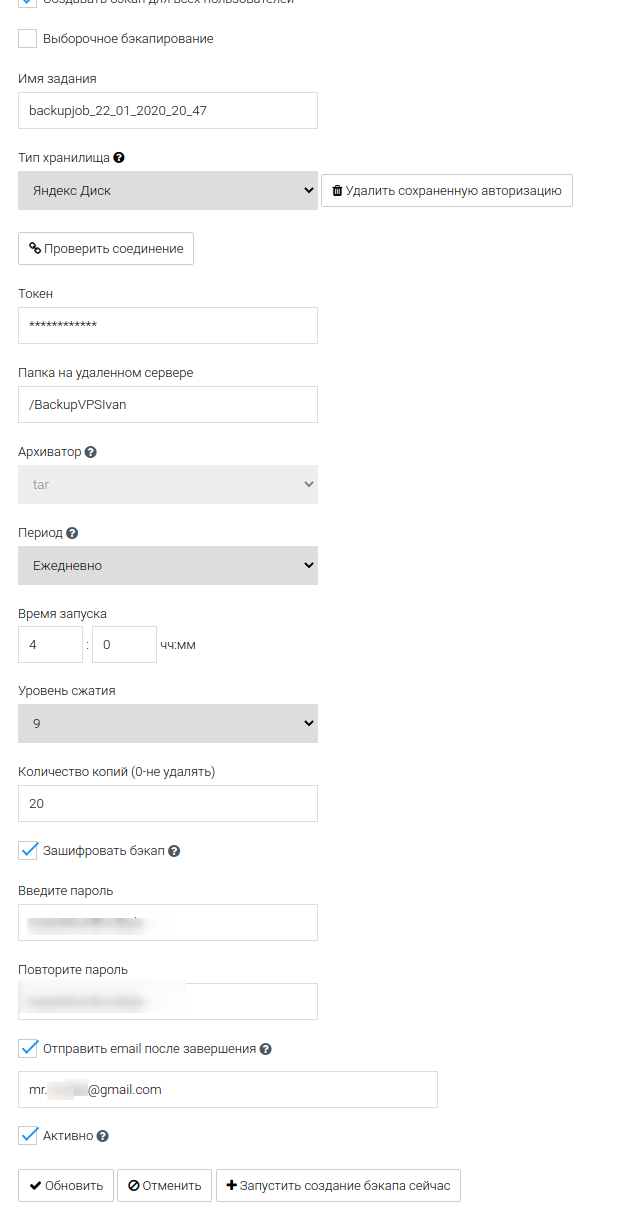Open the Тип хранилища dropdown showing Яндекс Диск
The height and width of the screenshot is (1228, 639).
167,190
